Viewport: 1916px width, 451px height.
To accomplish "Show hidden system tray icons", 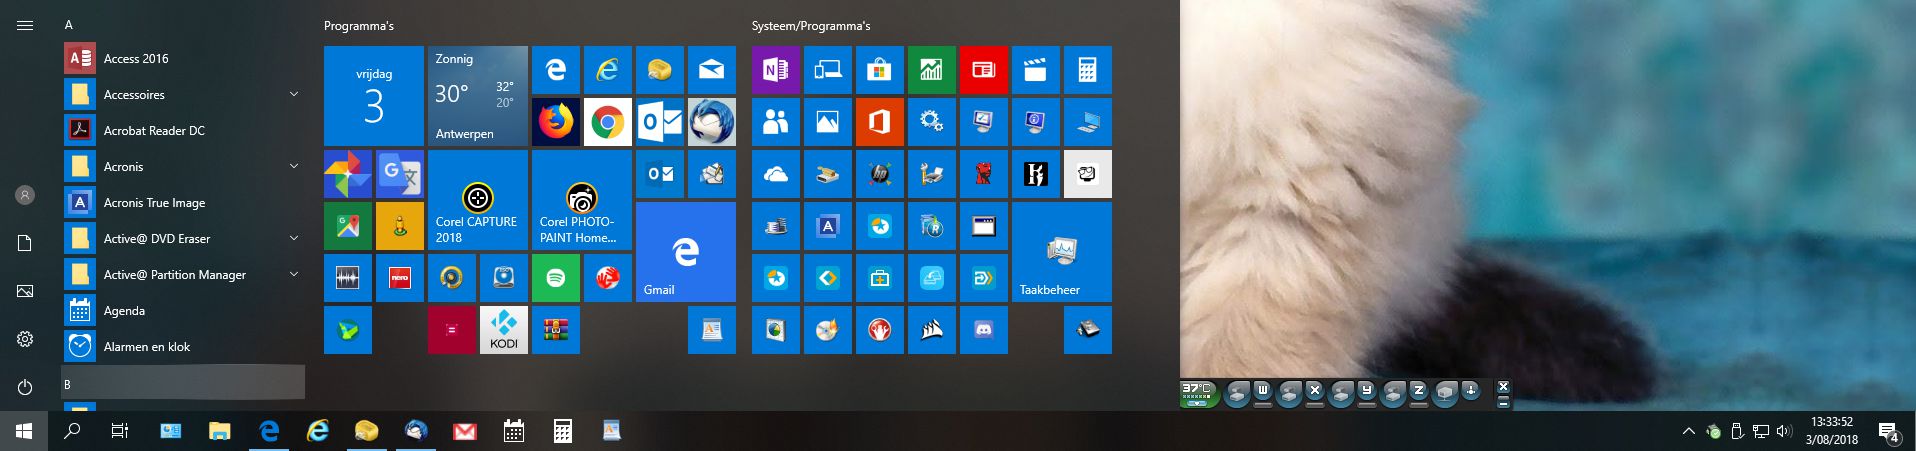I will [1689, 431].
